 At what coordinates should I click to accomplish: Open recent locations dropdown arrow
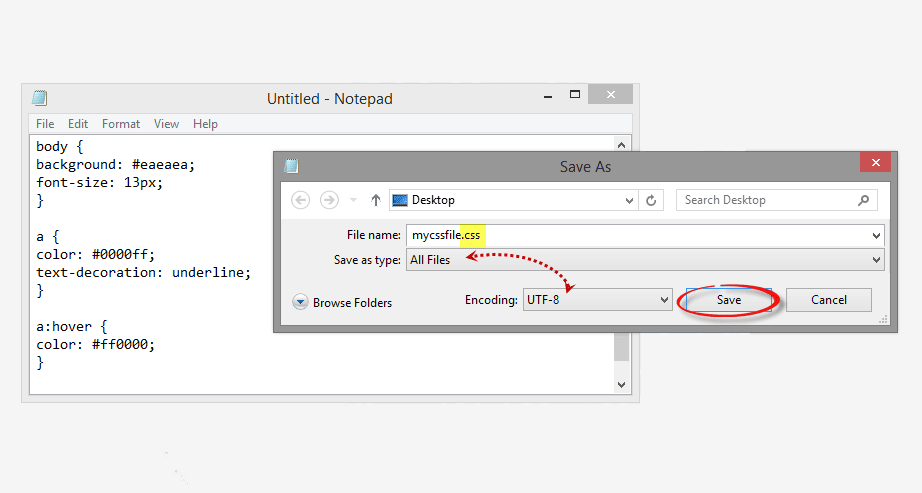353,200
